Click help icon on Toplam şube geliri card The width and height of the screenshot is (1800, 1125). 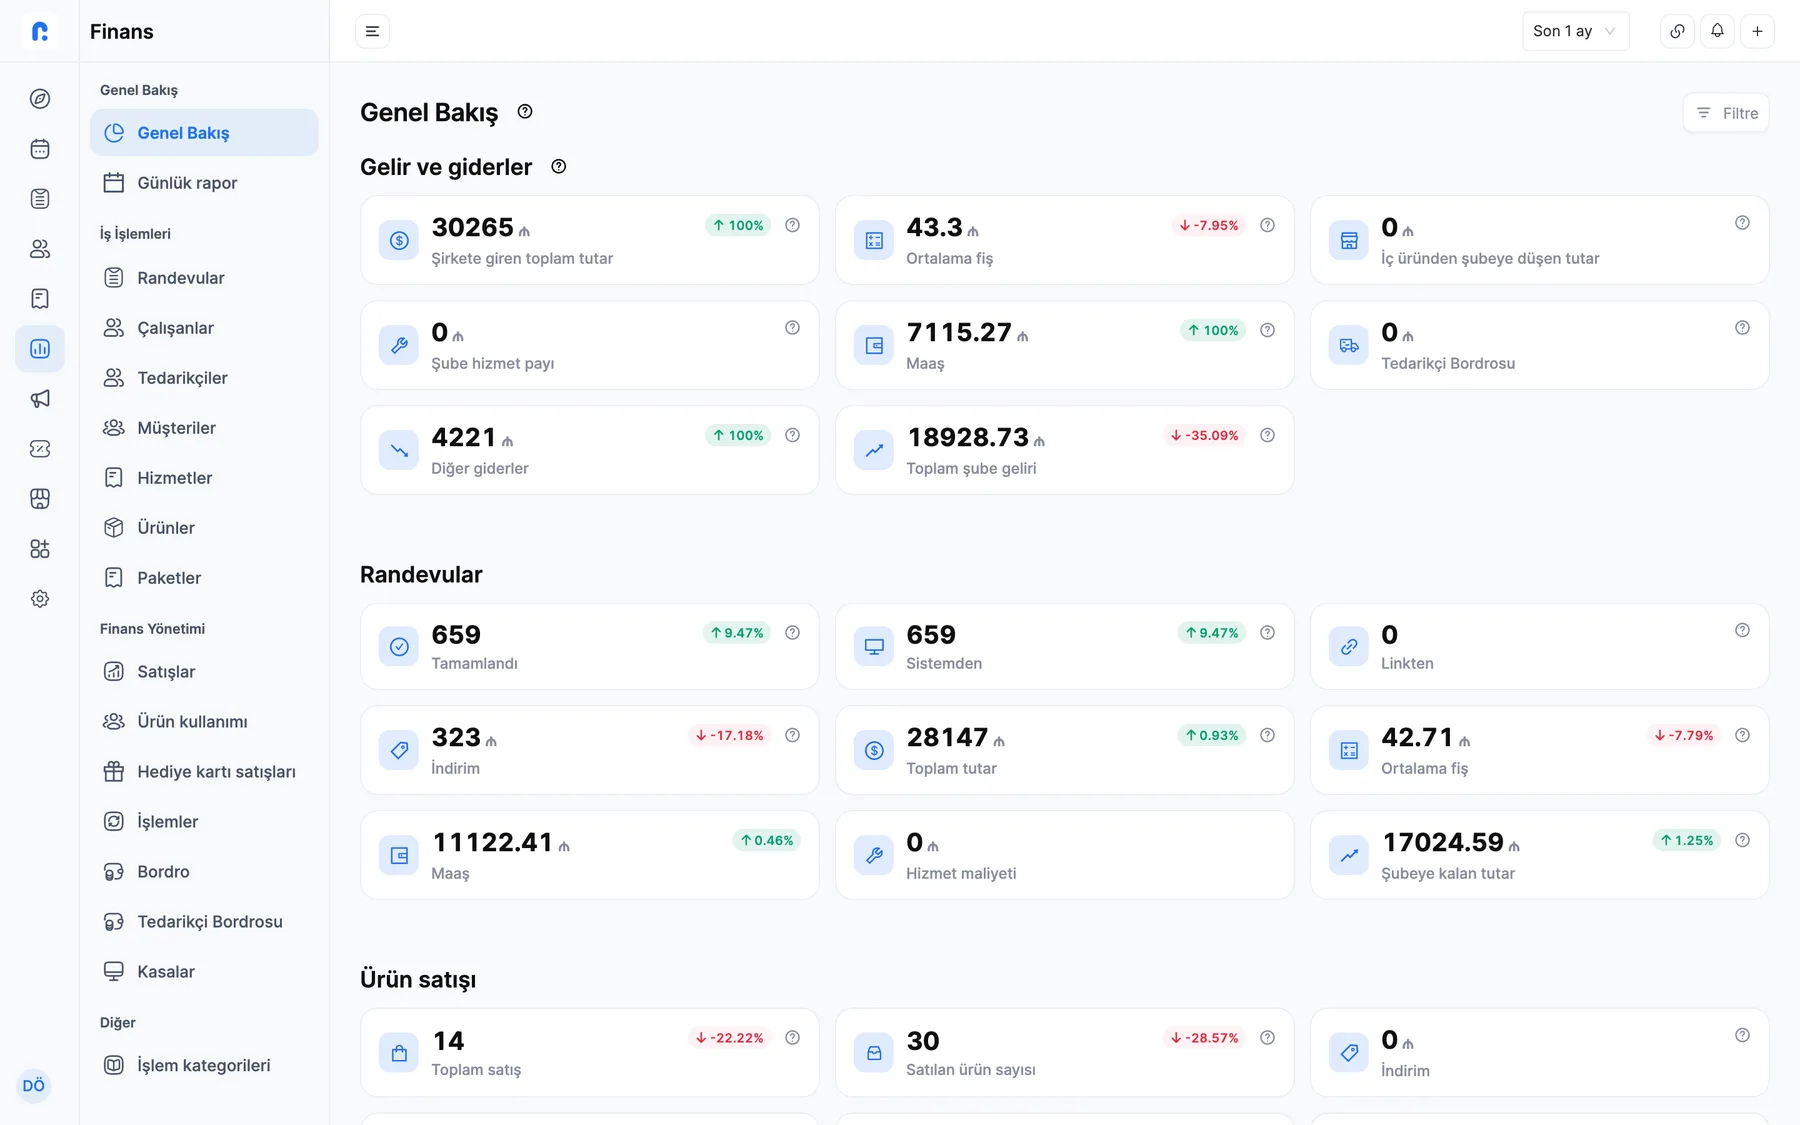pos(1267,435)
